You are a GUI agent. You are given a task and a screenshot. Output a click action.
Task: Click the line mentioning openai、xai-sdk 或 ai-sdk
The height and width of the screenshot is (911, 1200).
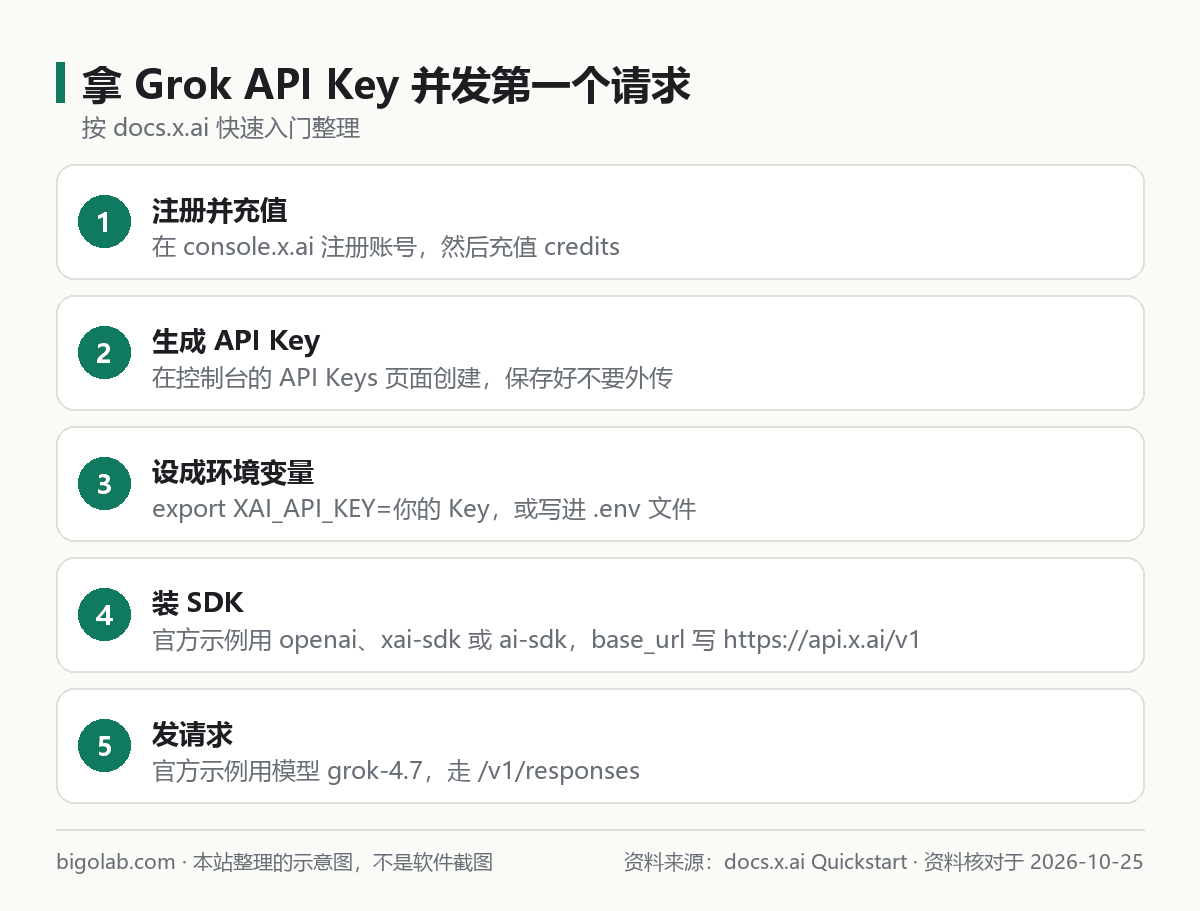tap(536, 639)
